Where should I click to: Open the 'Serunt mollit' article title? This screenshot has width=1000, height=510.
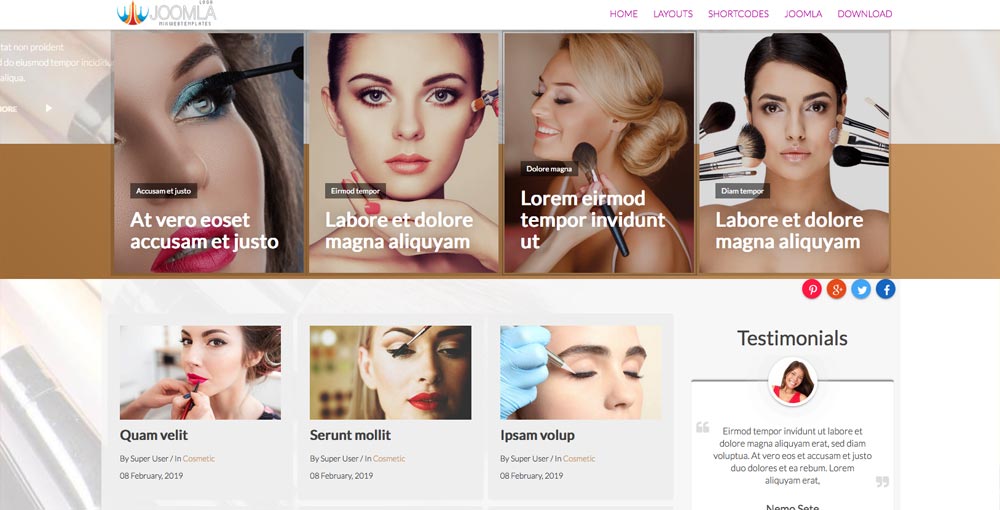tap(350, 435)
